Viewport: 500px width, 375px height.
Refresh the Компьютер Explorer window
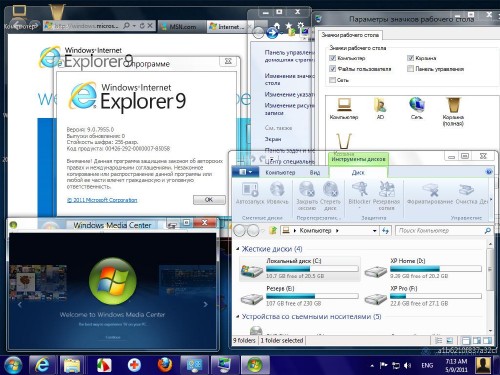[x=385, y=231]
